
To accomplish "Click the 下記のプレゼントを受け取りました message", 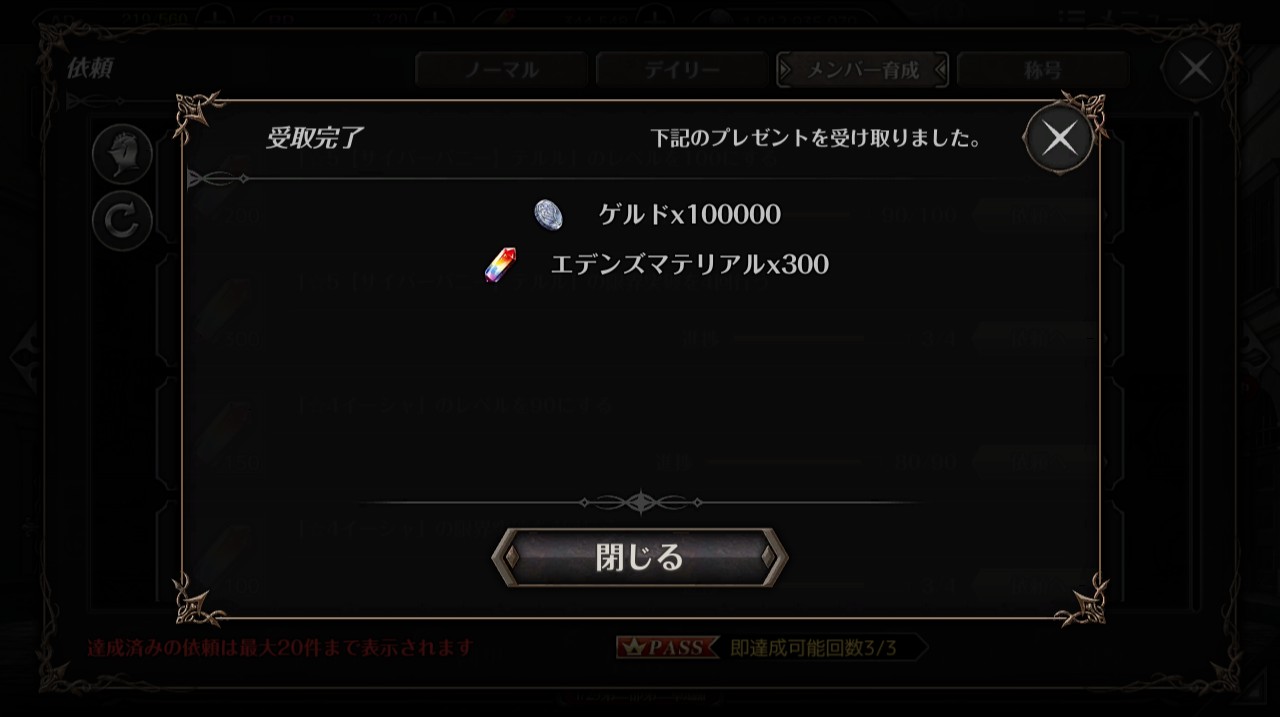I will pyautogui.click(x=815, y=139).
